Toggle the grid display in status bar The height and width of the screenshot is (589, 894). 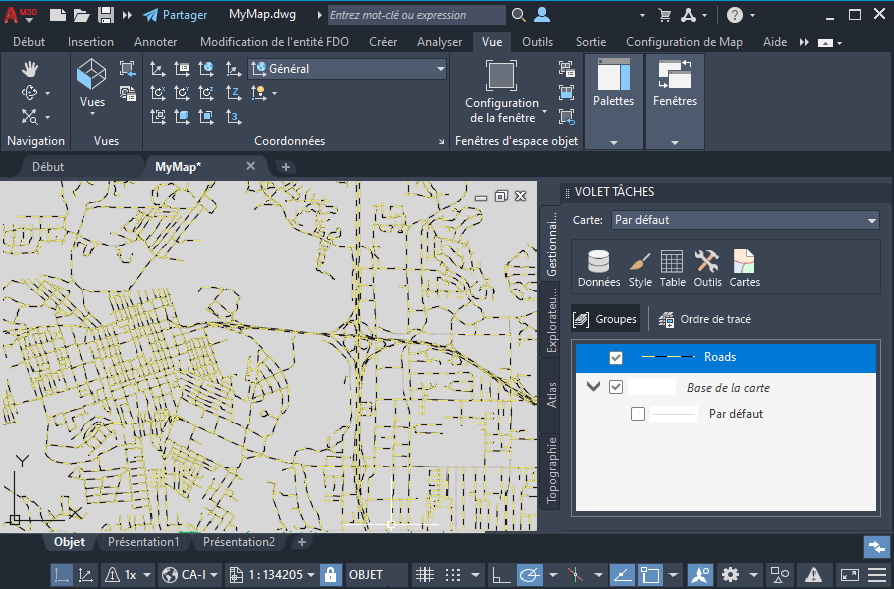click(424, 575)
